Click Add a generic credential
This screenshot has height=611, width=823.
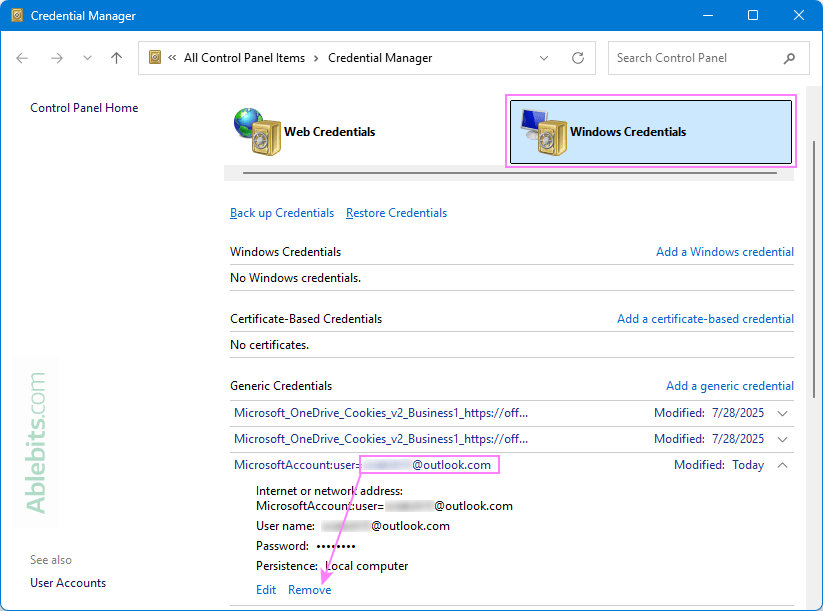pyautogui.click(x=730, y=386)
